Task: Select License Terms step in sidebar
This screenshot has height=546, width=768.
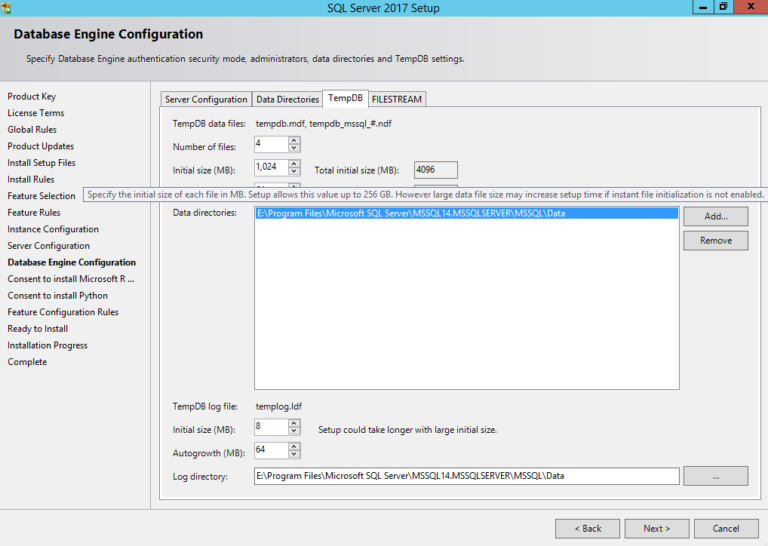Action: 36,113
